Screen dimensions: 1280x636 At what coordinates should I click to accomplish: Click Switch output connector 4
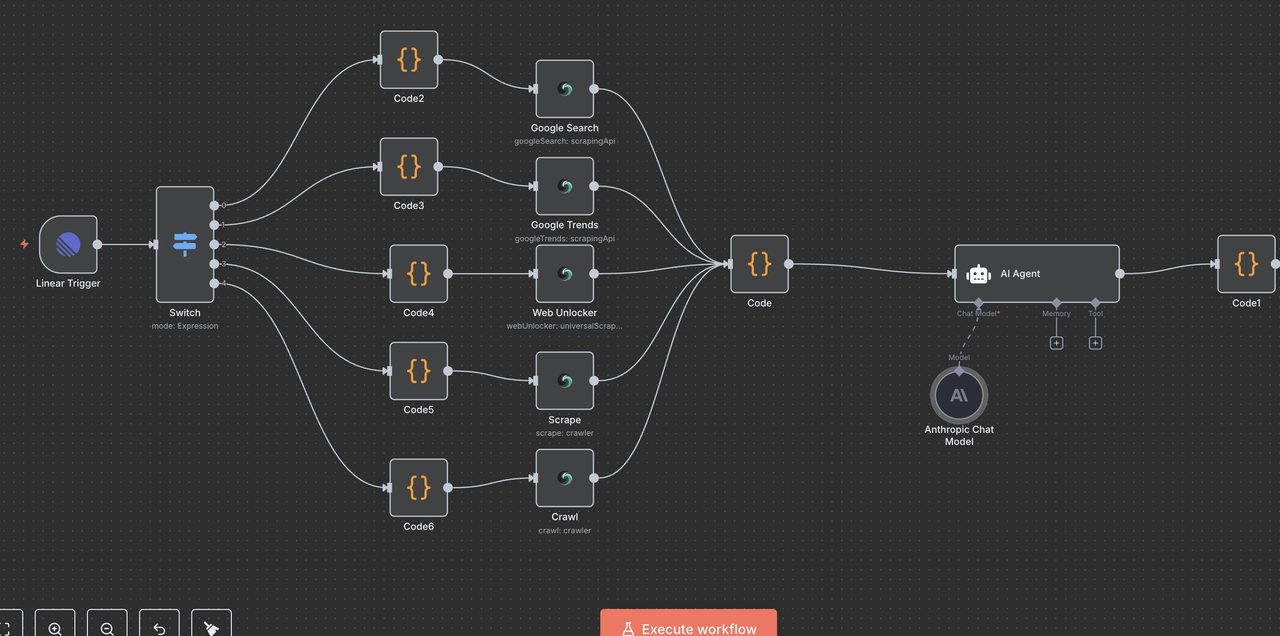coord(214,284)
